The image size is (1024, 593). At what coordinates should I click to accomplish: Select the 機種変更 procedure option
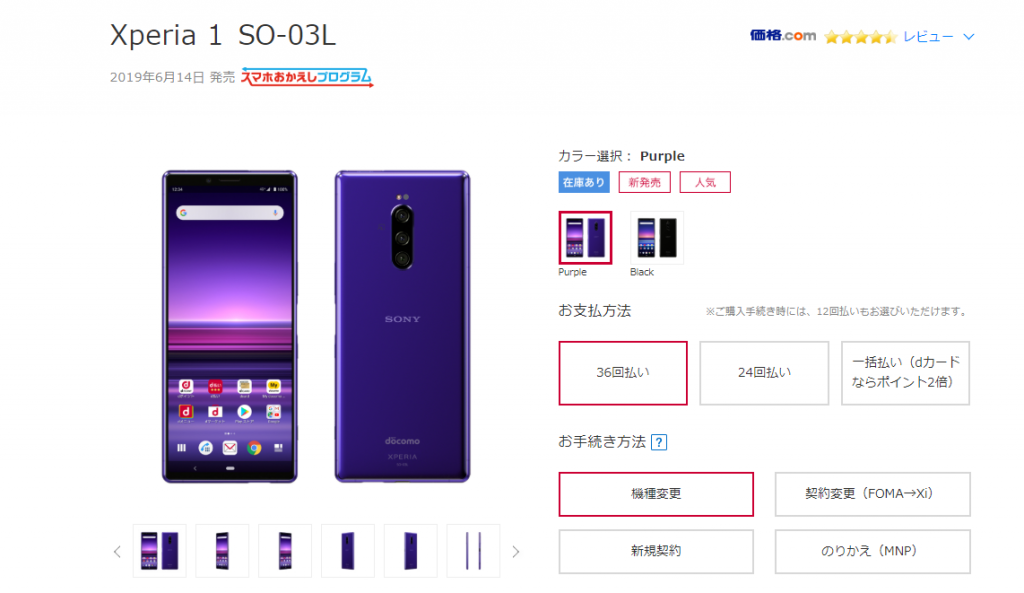click(x=656, y=494)
